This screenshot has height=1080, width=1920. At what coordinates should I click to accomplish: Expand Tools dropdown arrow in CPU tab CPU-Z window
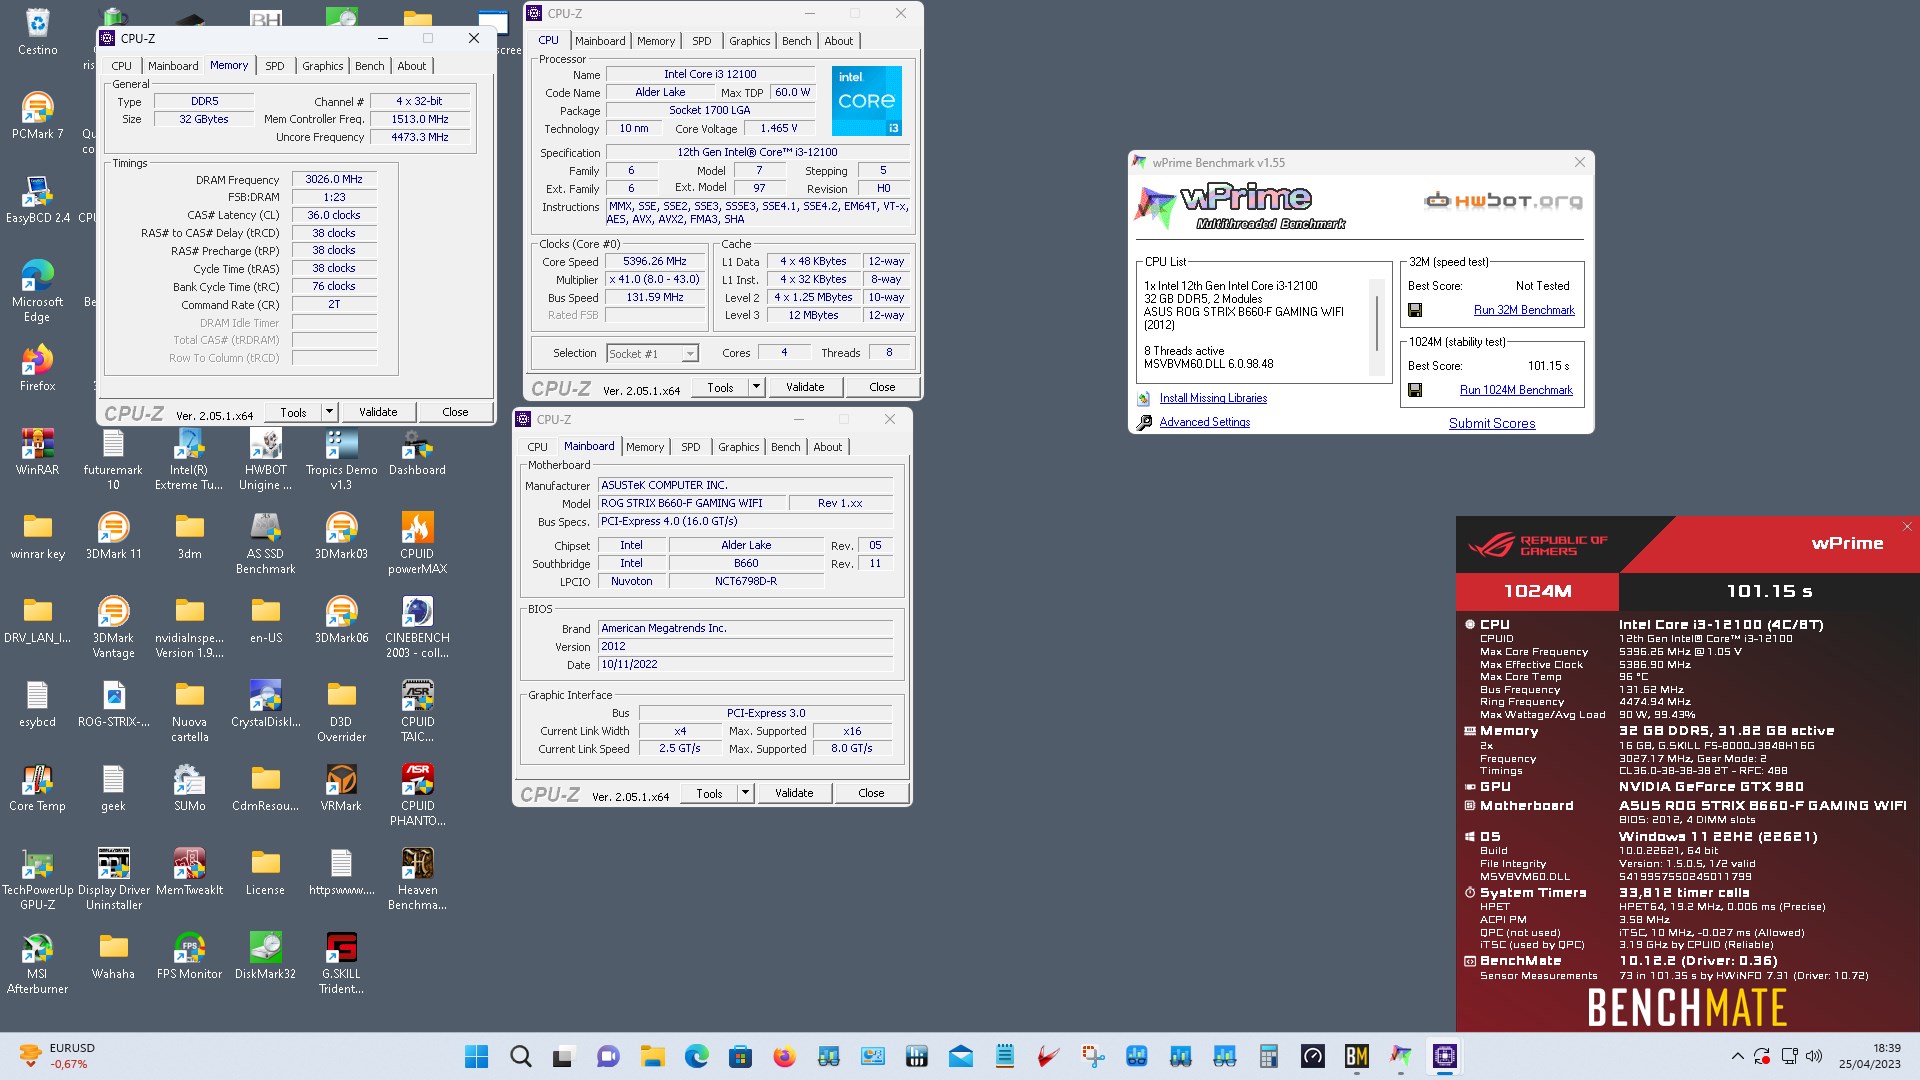[756, 387]
